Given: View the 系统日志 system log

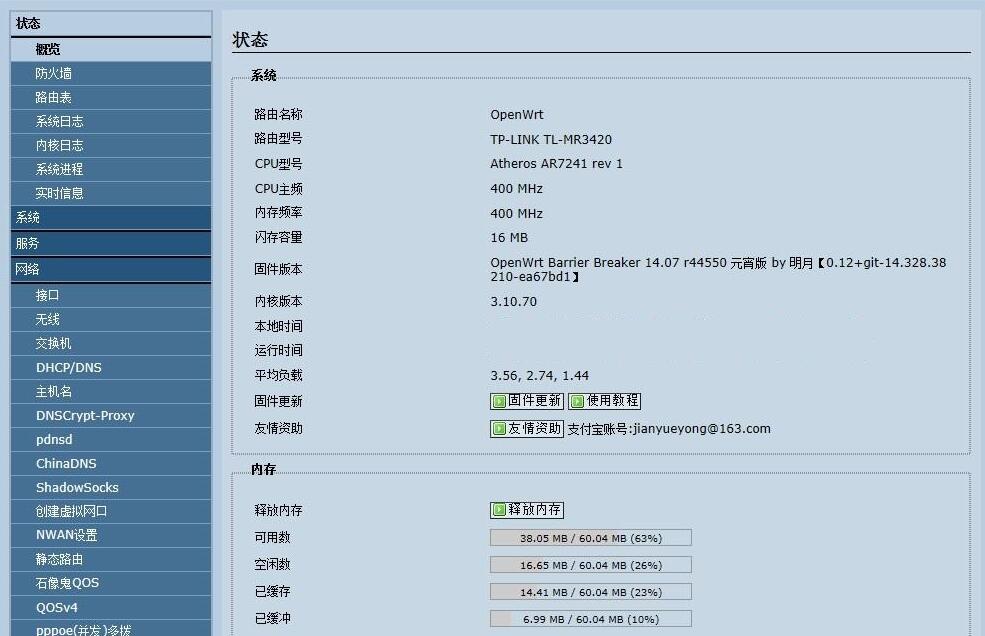Looking at the screenshot, I should pos(60,121).
